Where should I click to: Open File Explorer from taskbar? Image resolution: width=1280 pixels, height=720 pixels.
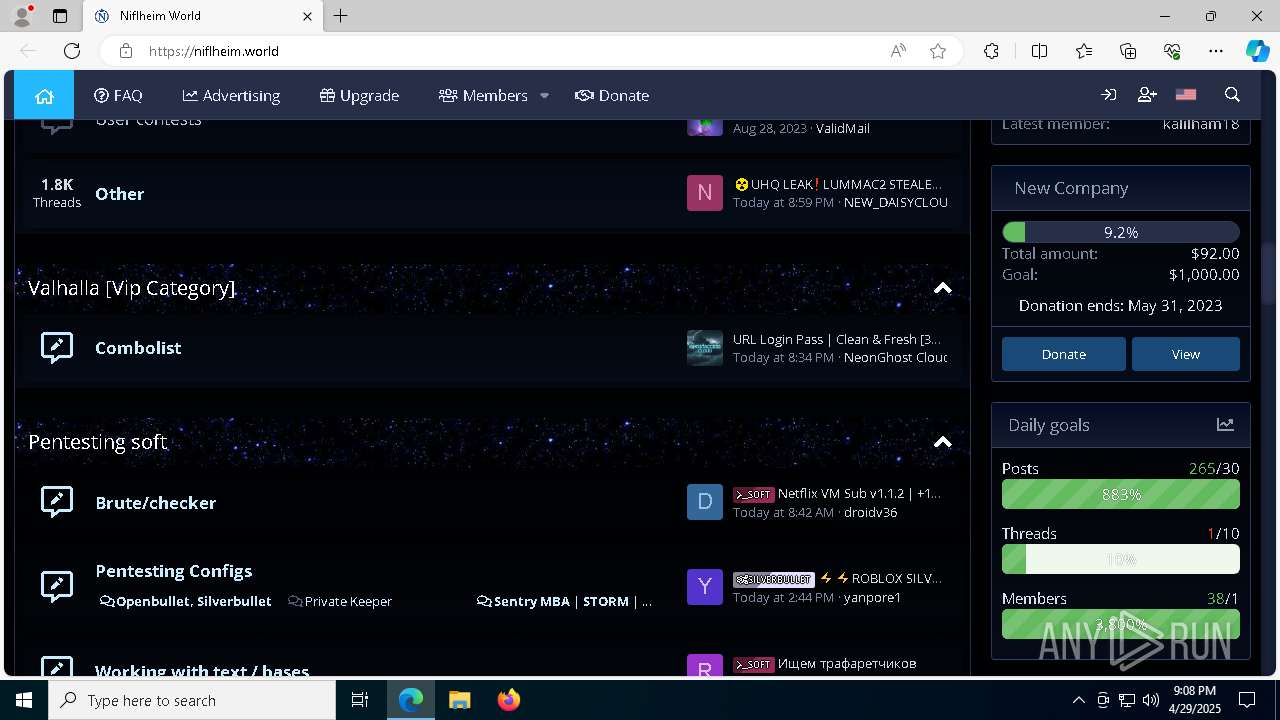click(459, 700)
